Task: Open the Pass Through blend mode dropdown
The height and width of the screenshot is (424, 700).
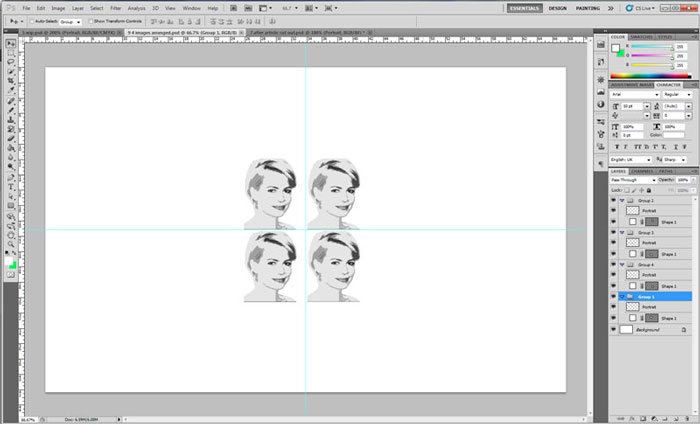Action: (632, 180)
